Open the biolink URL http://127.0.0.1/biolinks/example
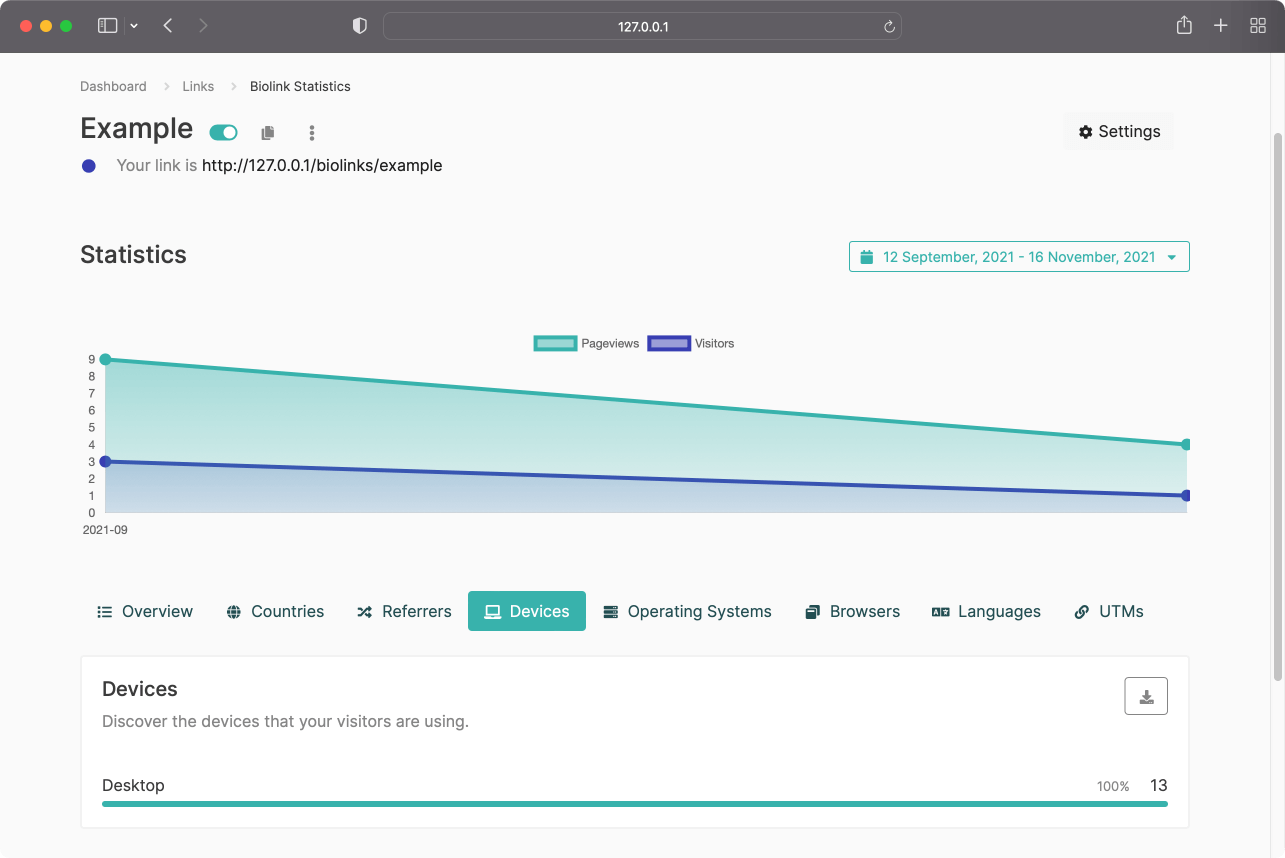 point(322,165)
